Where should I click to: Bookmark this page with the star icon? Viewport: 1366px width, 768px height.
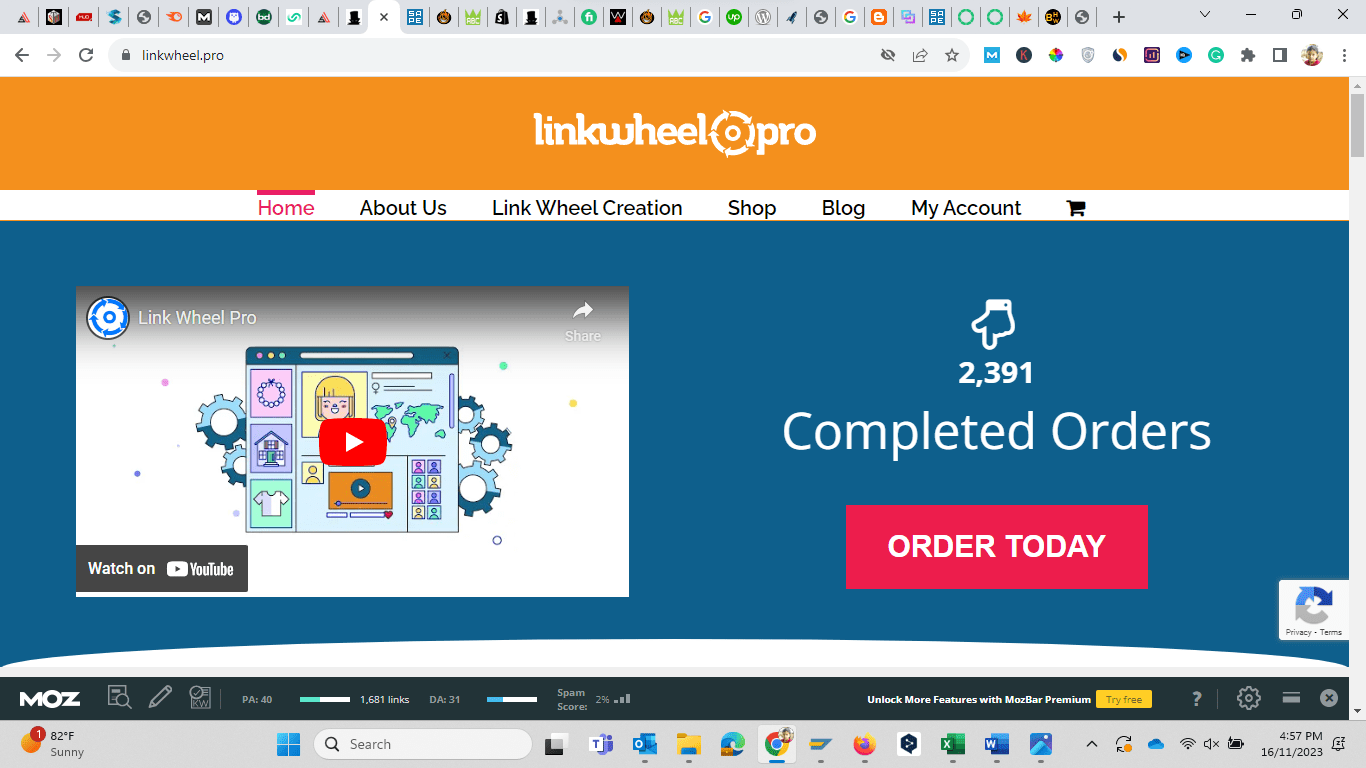tap(951, 56)
